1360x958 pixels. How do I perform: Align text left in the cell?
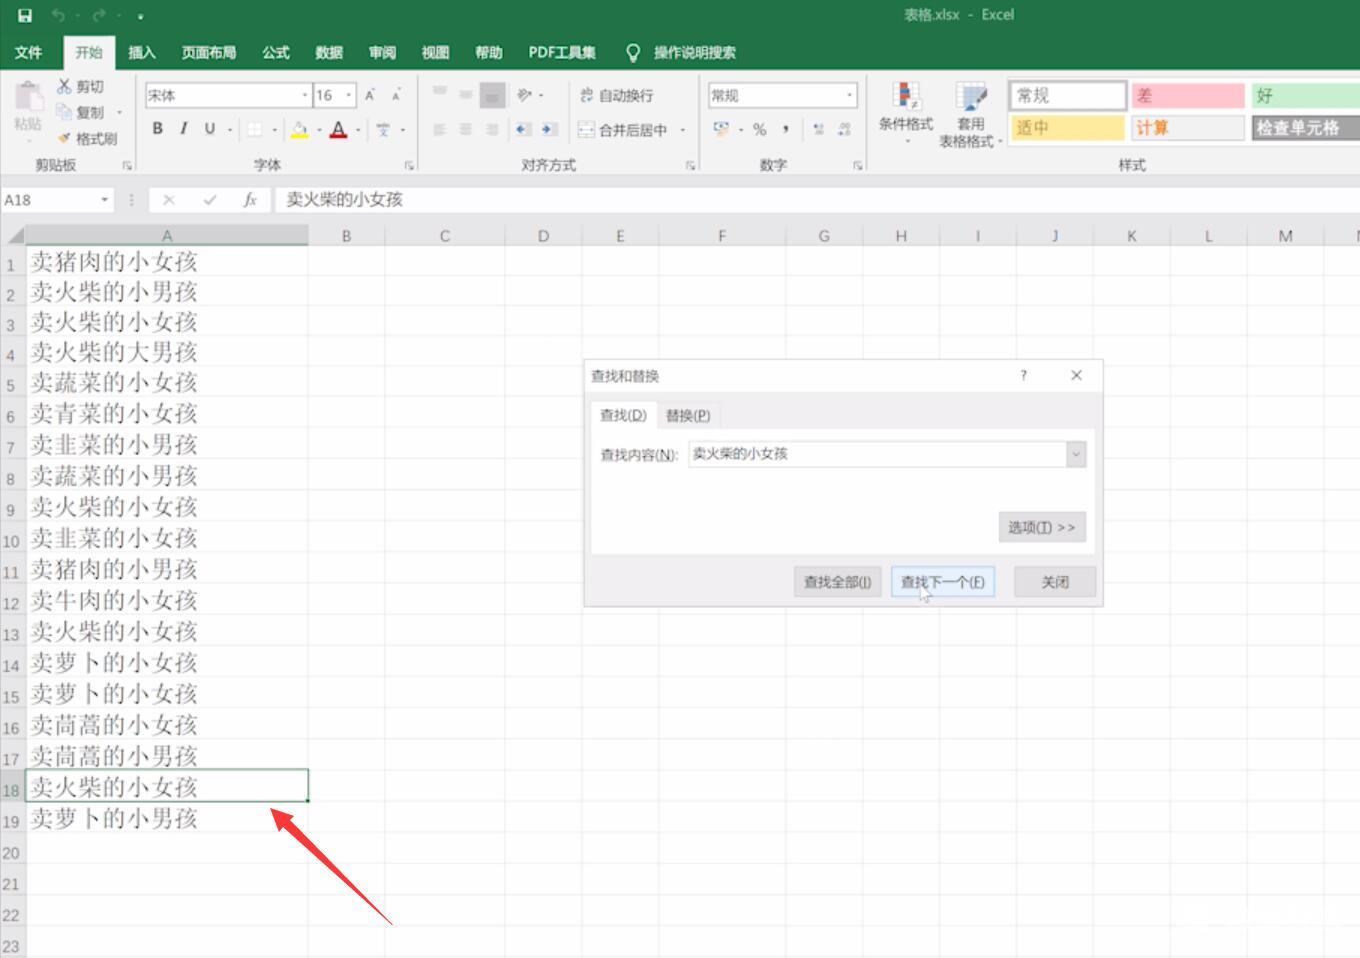pyautogui.click(x=439, y=129)
